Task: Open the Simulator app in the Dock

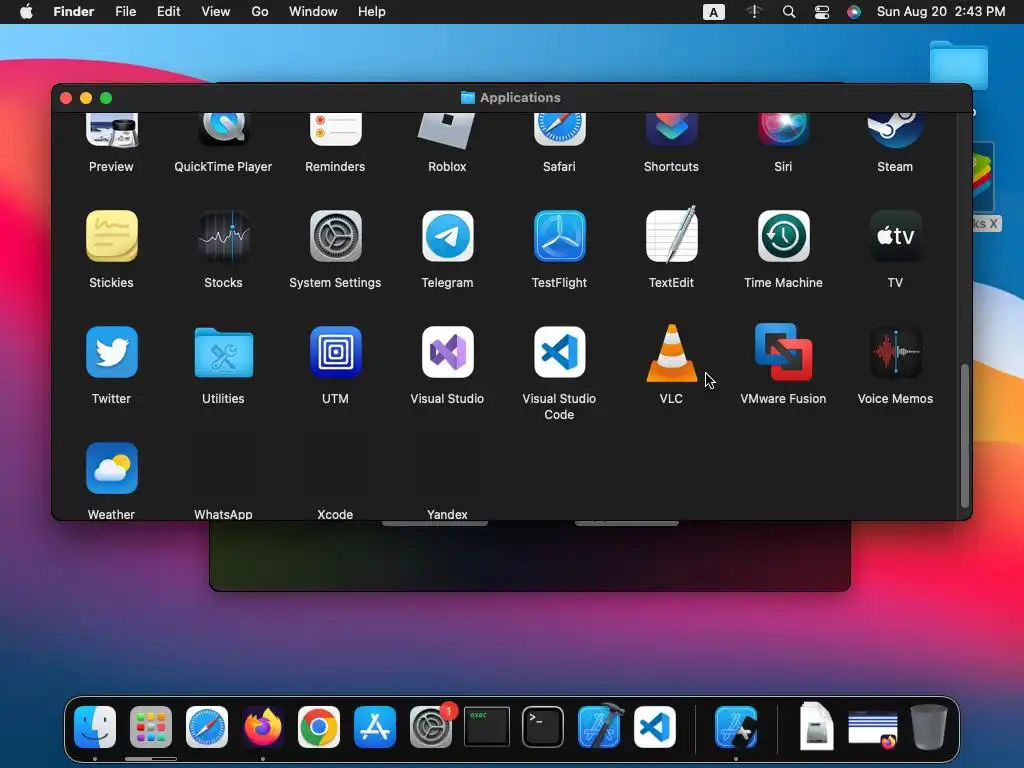Action: pos(736,727)
